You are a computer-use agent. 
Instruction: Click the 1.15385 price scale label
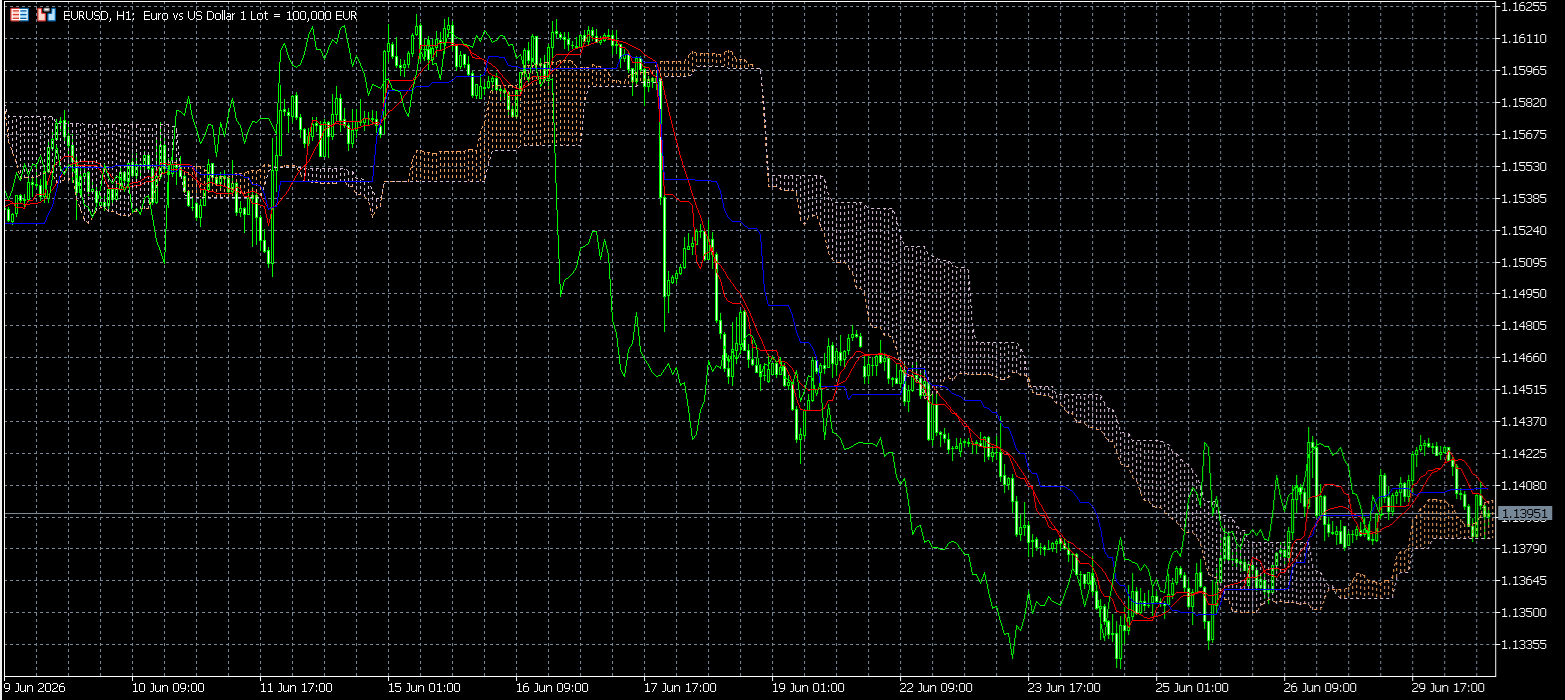click(1525, 198)
